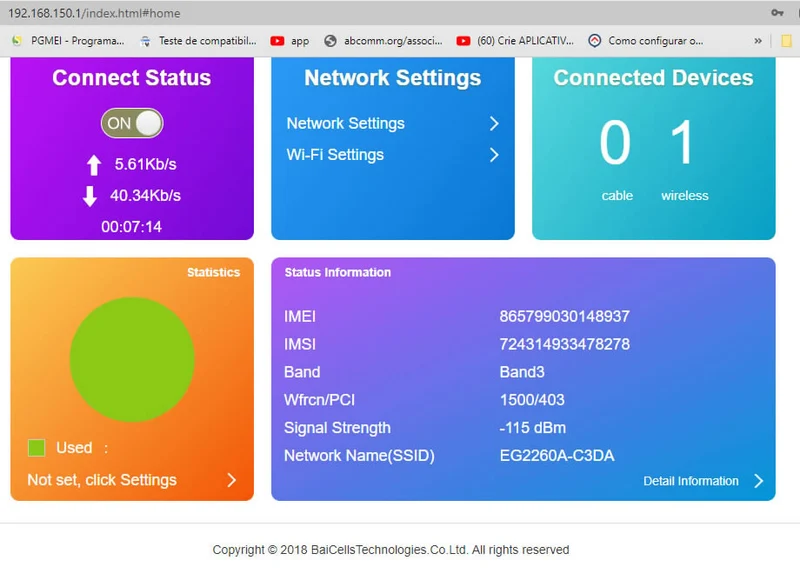Click the Band3 value
The image size is (800, 587).
point(522,372)
